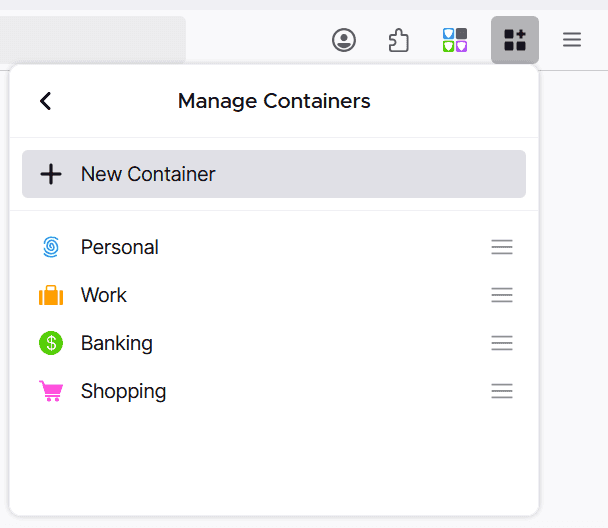
Task: Click the pink Shopping cart icon
Action: [51, 391]
